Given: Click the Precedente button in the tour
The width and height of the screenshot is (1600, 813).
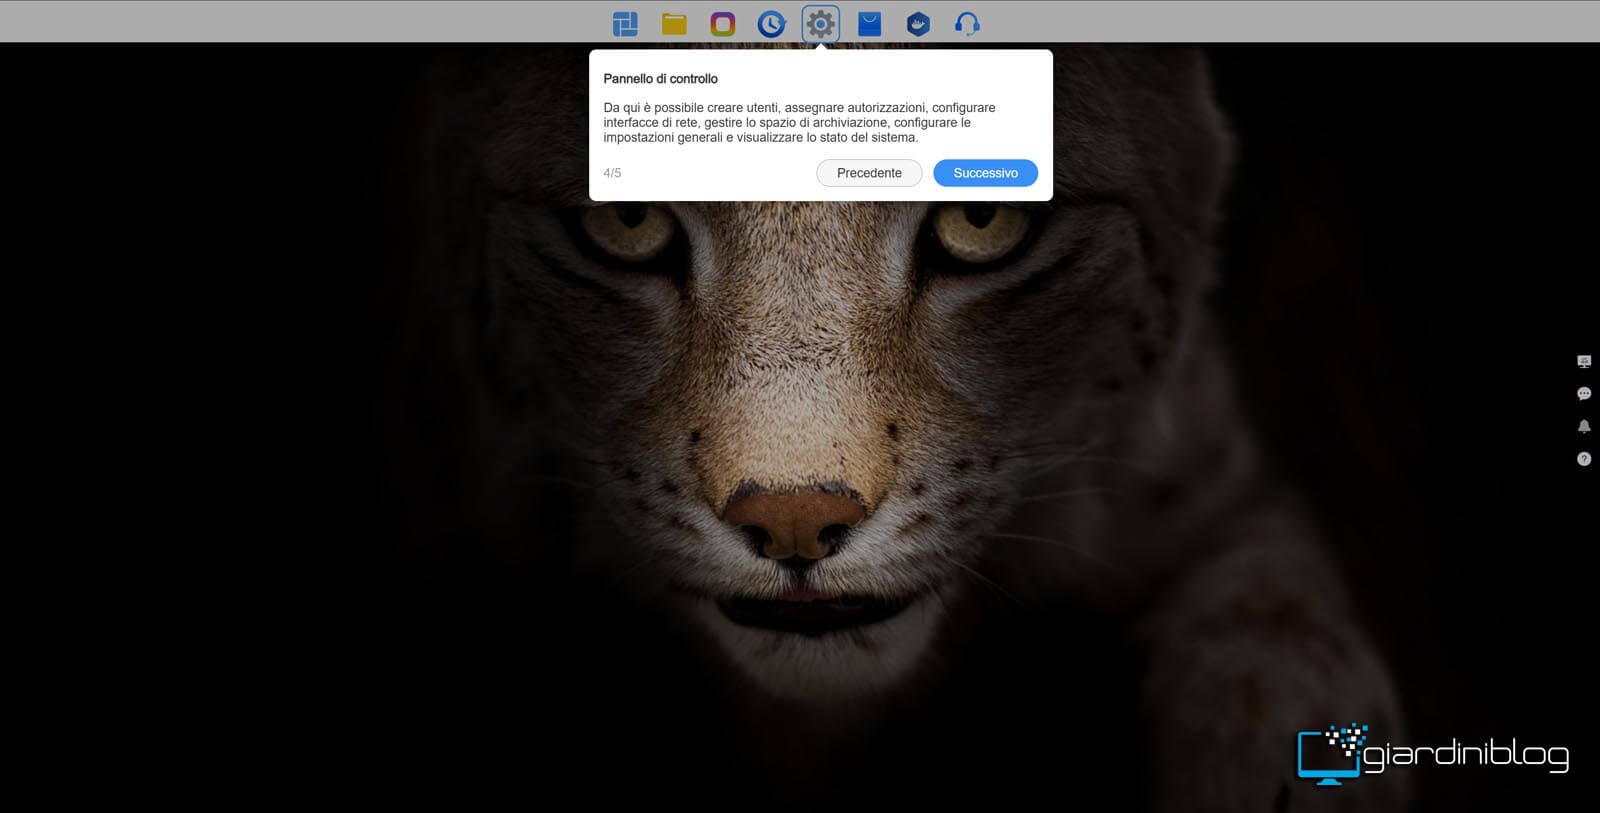Looking at the screenshot, I should click(x=869, y=173).
